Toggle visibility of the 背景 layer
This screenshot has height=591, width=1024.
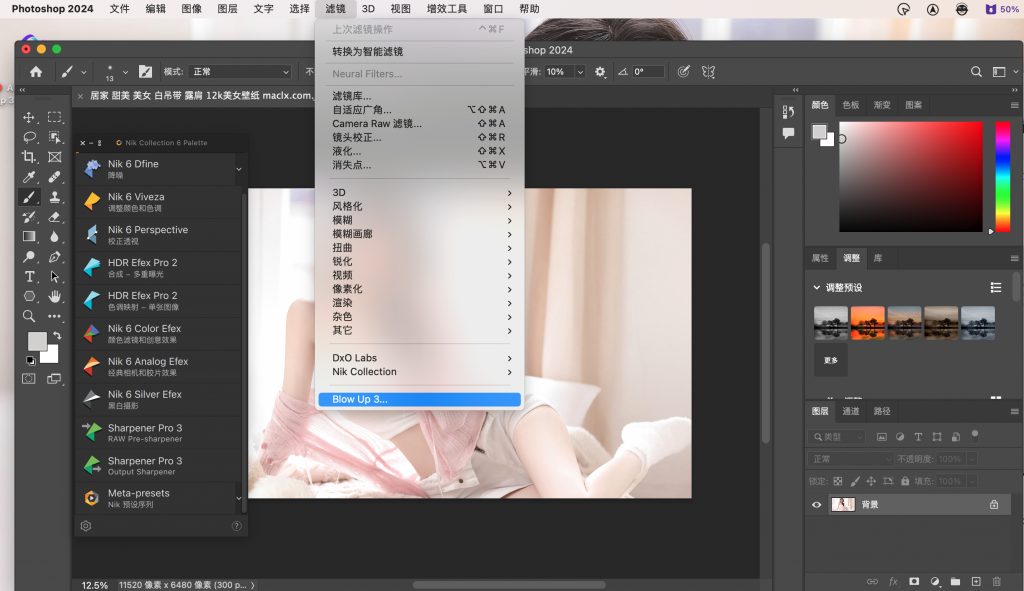tap(815, 504)
